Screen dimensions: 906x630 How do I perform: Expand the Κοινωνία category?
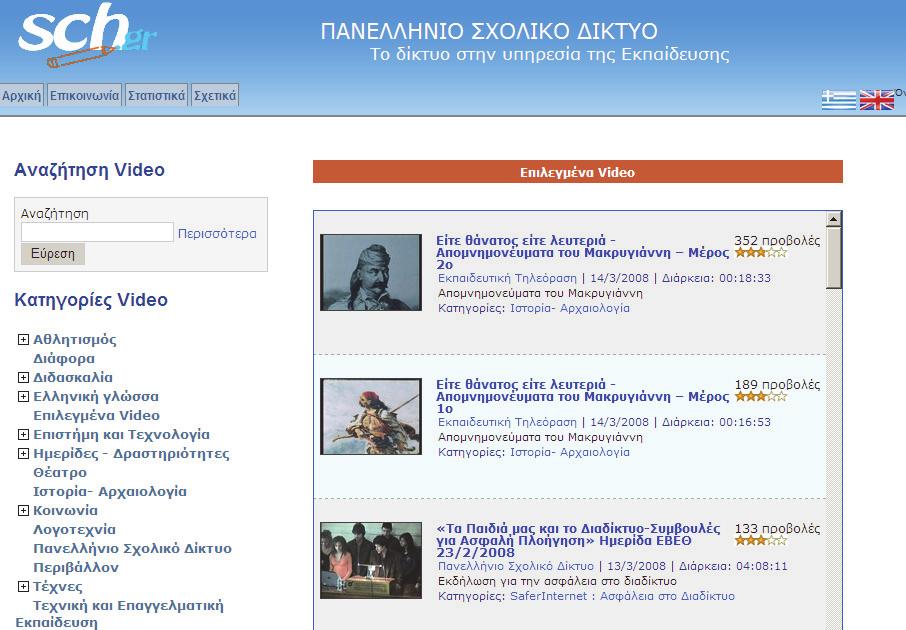click(23, 510)
